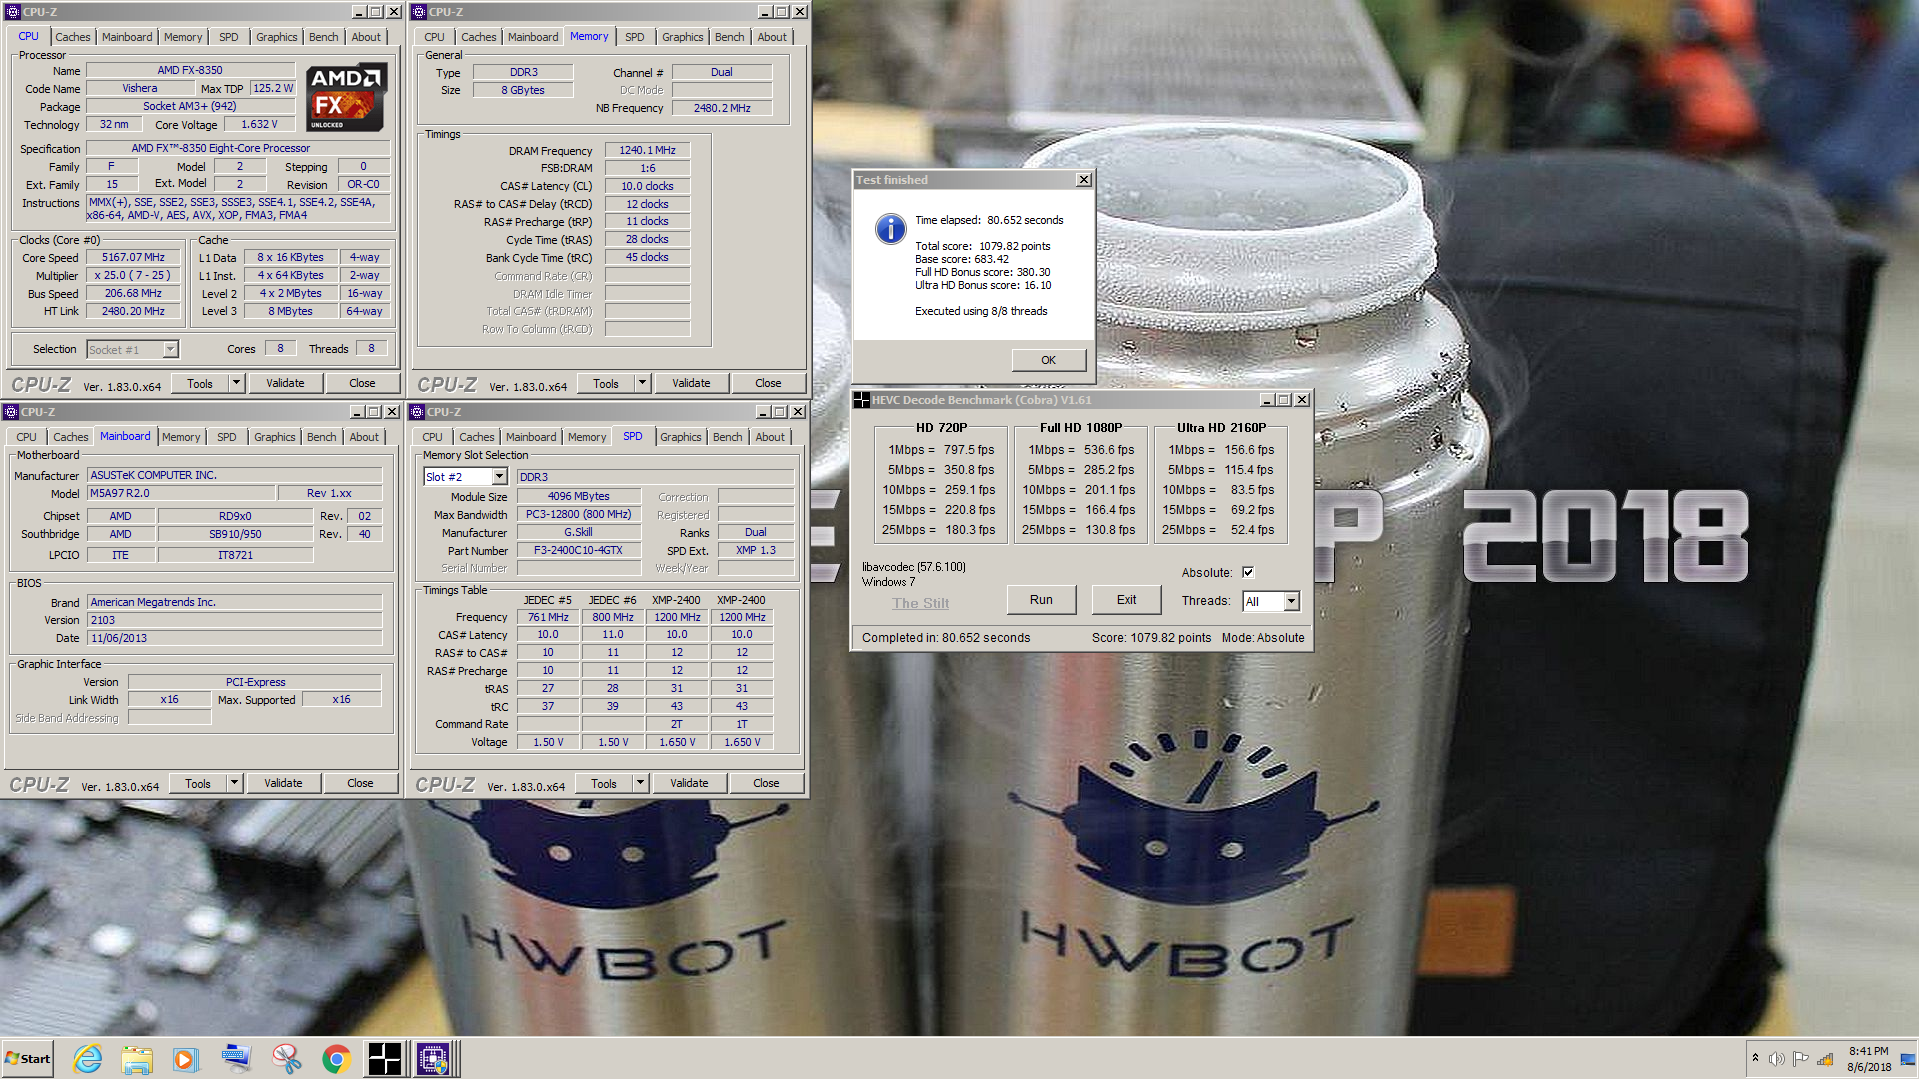Viewport: 1919px width, 1079px height.
Task: Click Validate in Slot #2 CPU-Z window
Action: (689, 783)
